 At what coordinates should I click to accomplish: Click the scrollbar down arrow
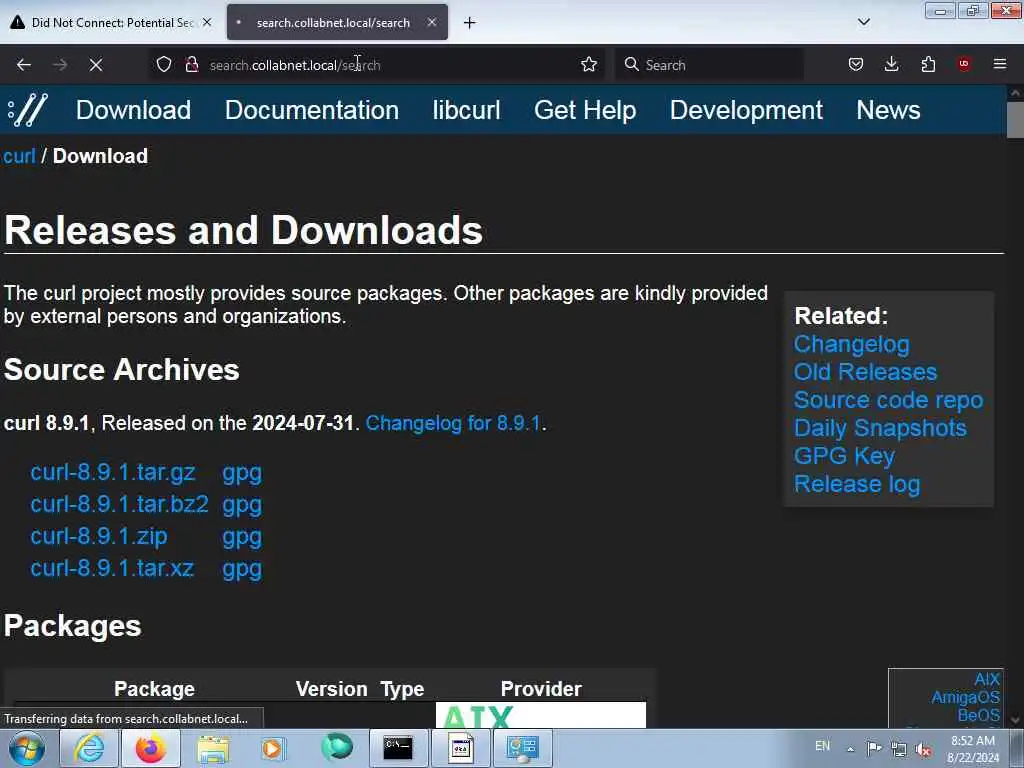1015,720
